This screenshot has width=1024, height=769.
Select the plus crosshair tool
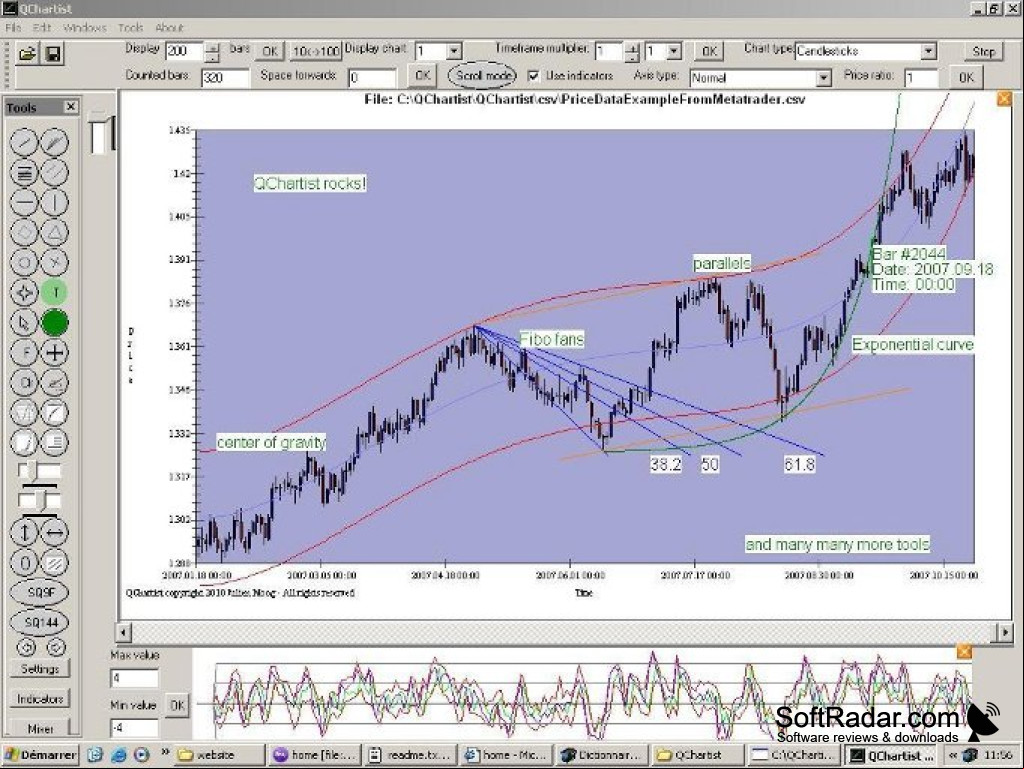[x=55, y=353]
